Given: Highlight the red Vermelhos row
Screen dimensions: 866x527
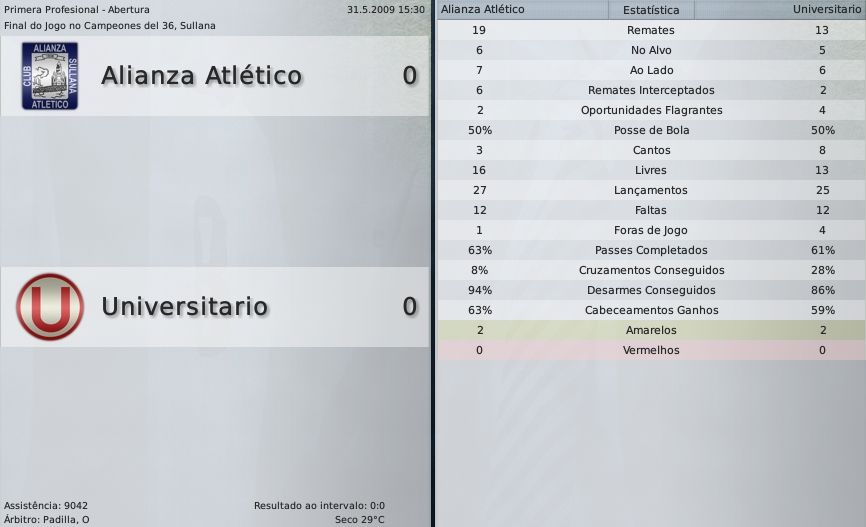Looking at the screenshot, I should click(650, 350).
